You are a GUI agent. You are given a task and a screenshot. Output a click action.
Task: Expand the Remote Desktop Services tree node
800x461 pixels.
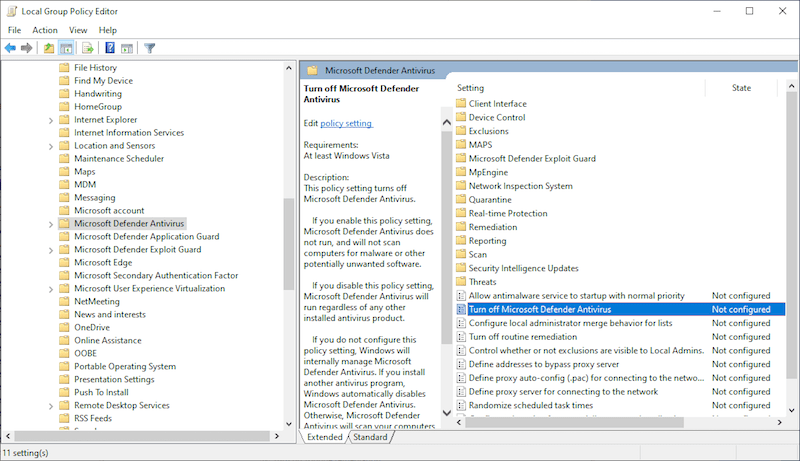51,406
